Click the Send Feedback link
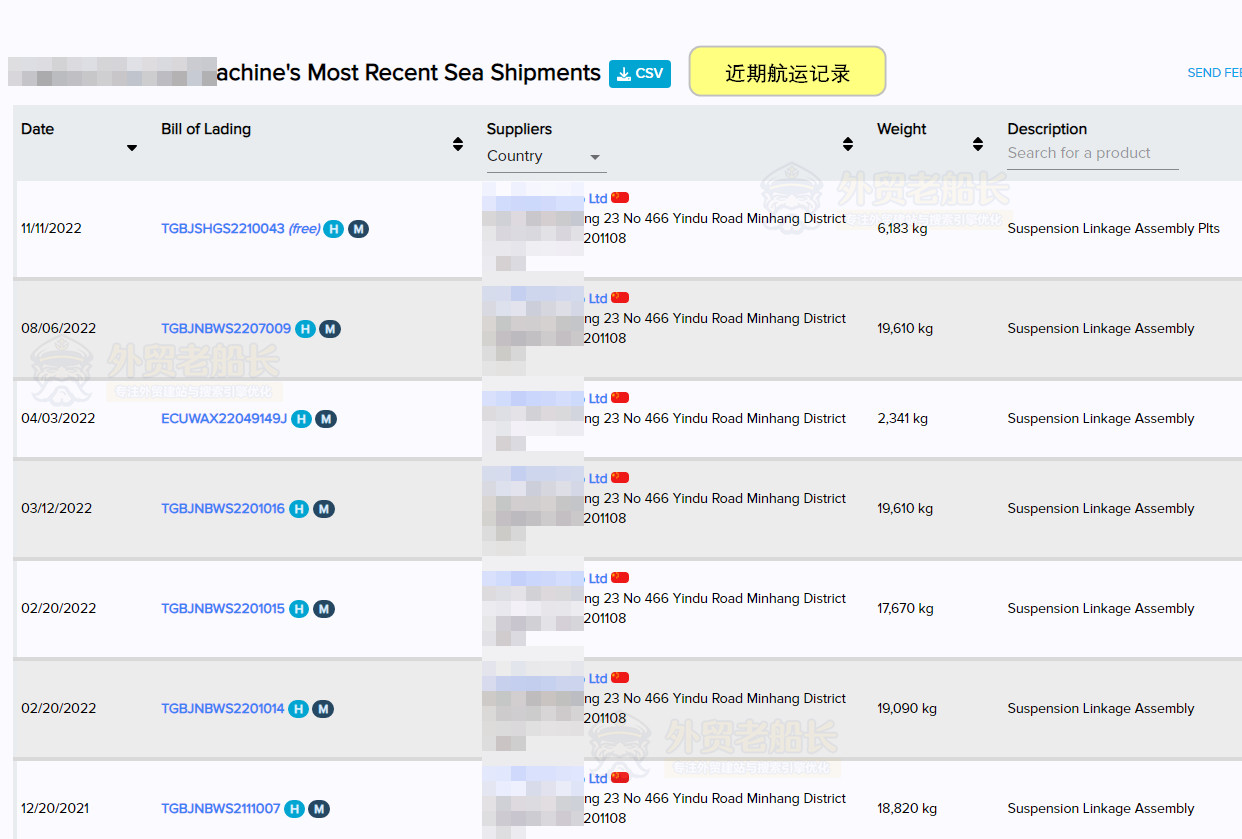This screenshot has width=1242, height=839. coord(1214,73)
